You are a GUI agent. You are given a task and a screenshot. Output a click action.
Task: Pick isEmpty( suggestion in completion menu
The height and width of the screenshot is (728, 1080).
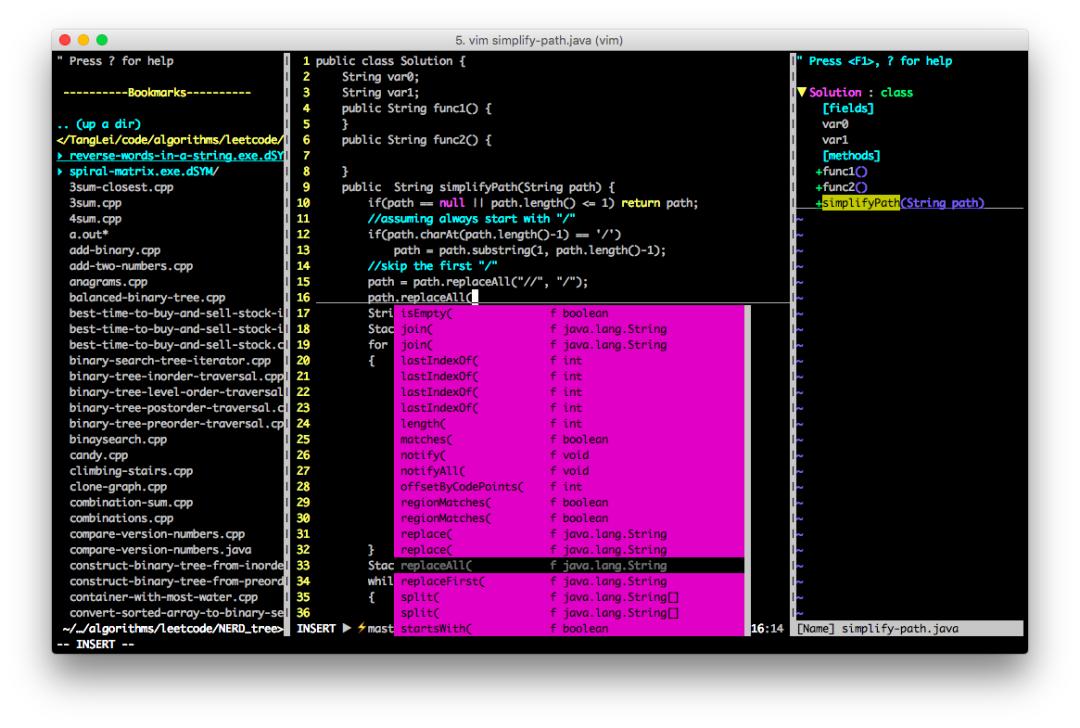coord(427,313)
